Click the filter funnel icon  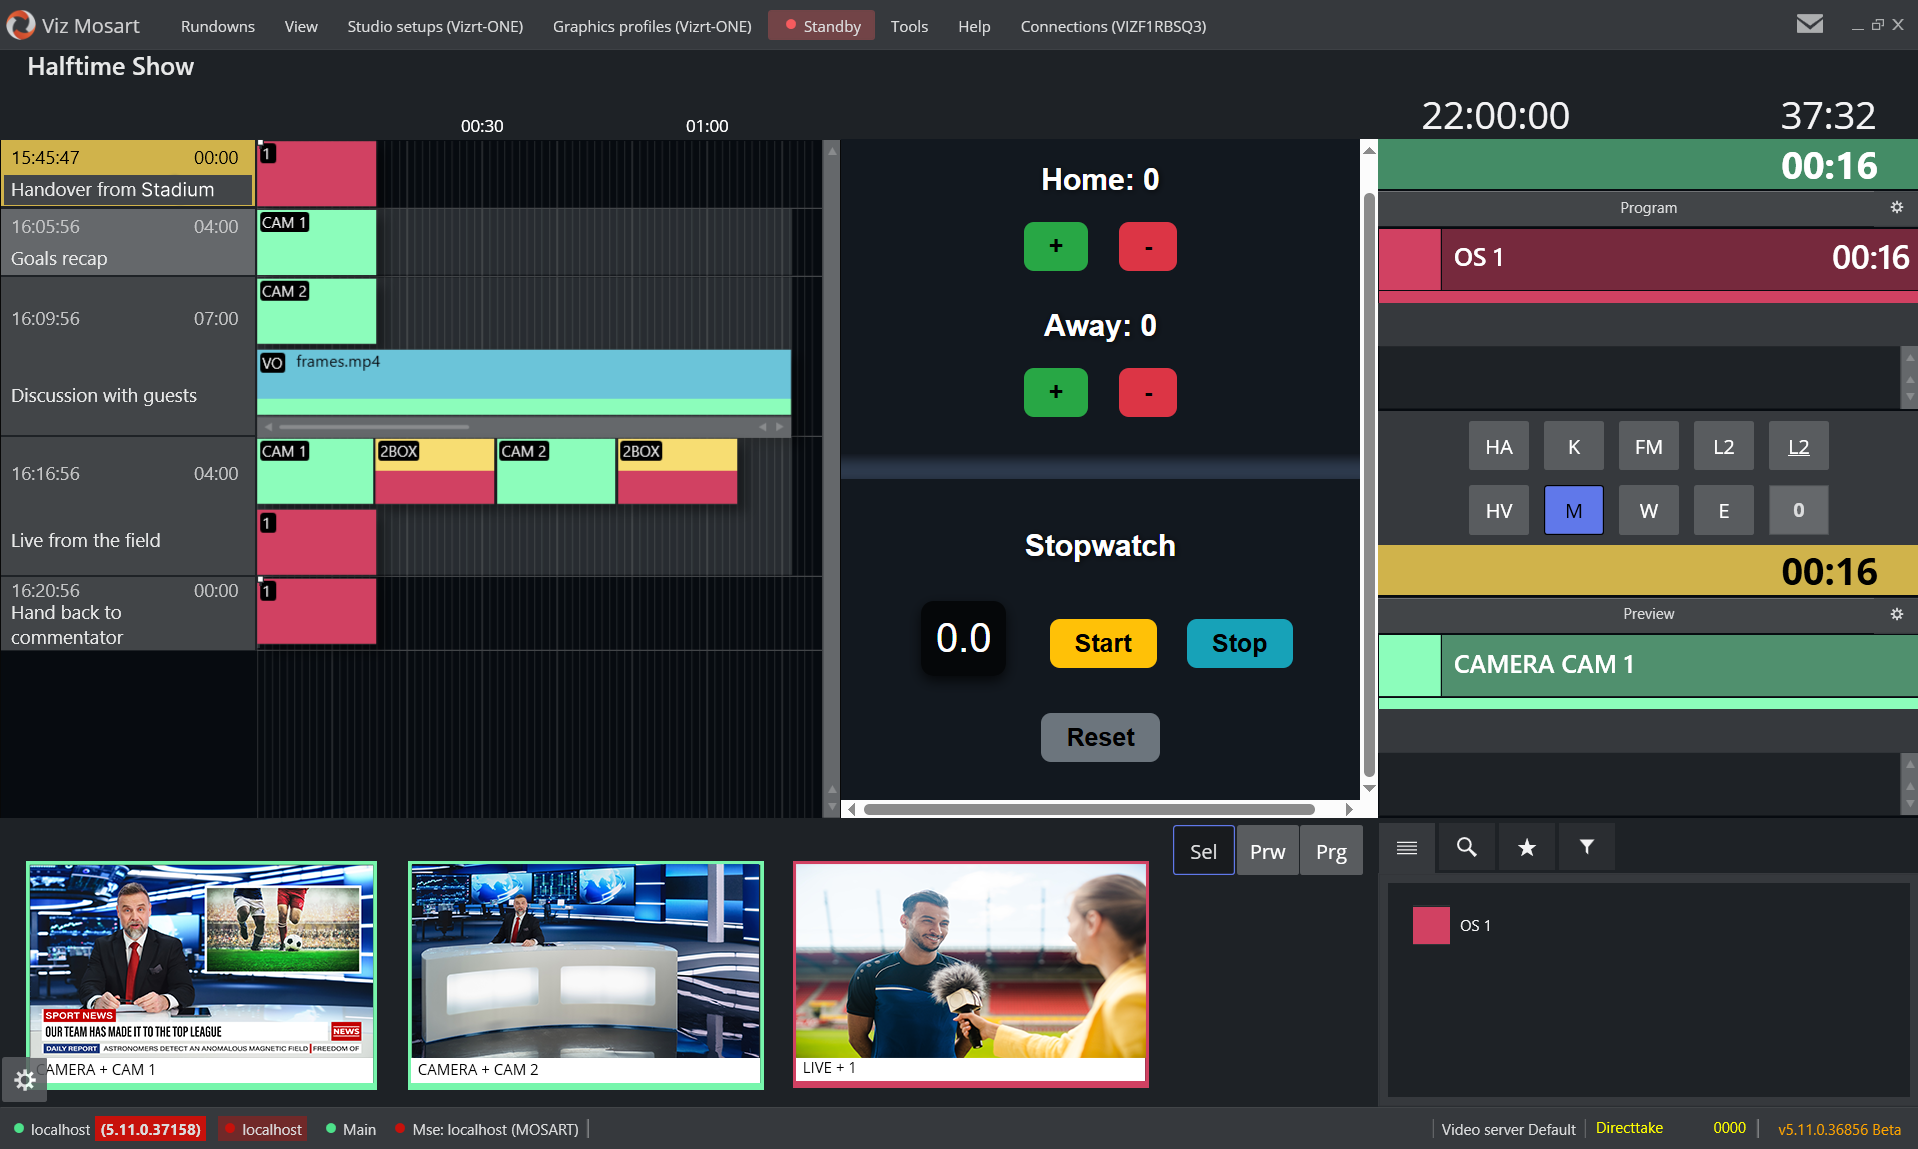point(1586,847)
